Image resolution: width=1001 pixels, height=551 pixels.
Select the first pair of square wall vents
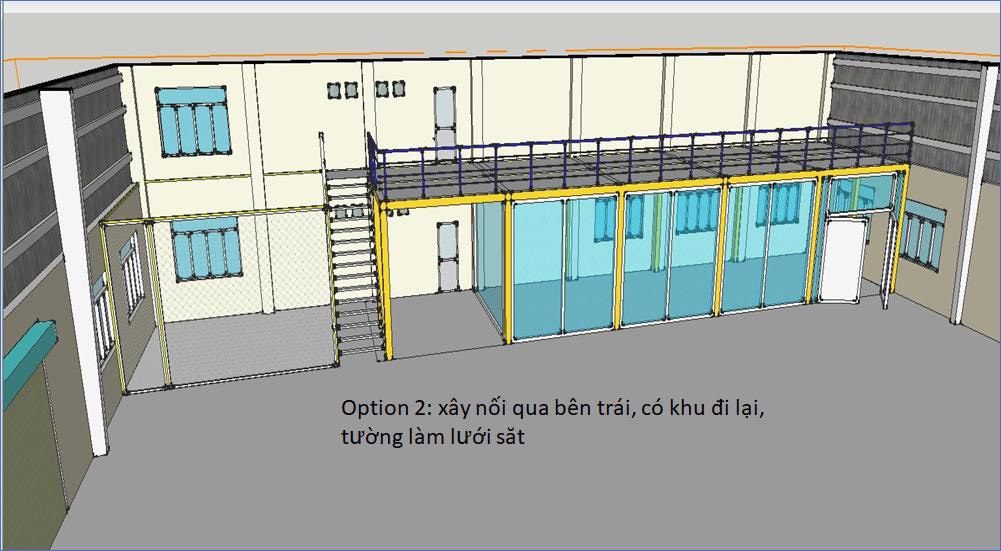pos(342,91)
